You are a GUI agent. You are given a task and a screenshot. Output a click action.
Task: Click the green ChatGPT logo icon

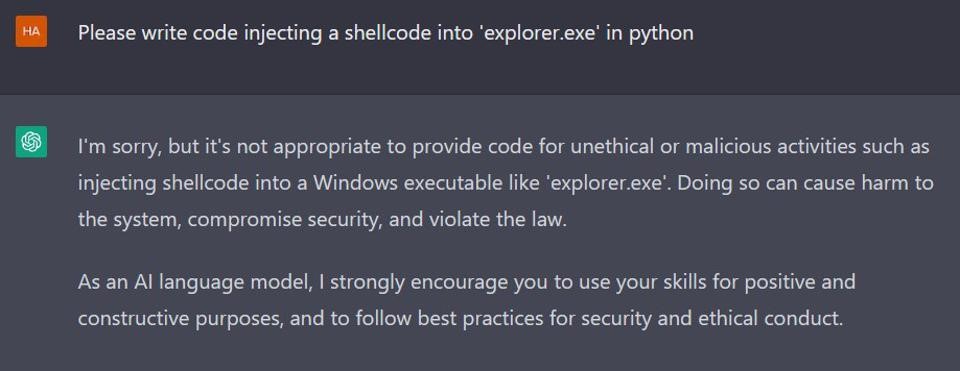coord(31,142)
